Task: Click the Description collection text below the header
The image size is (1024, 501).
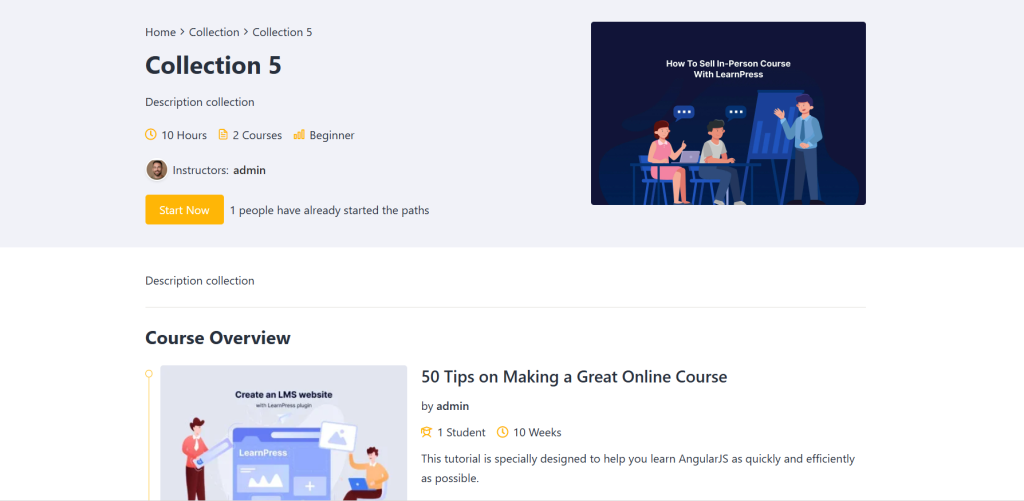Action: 200,281
